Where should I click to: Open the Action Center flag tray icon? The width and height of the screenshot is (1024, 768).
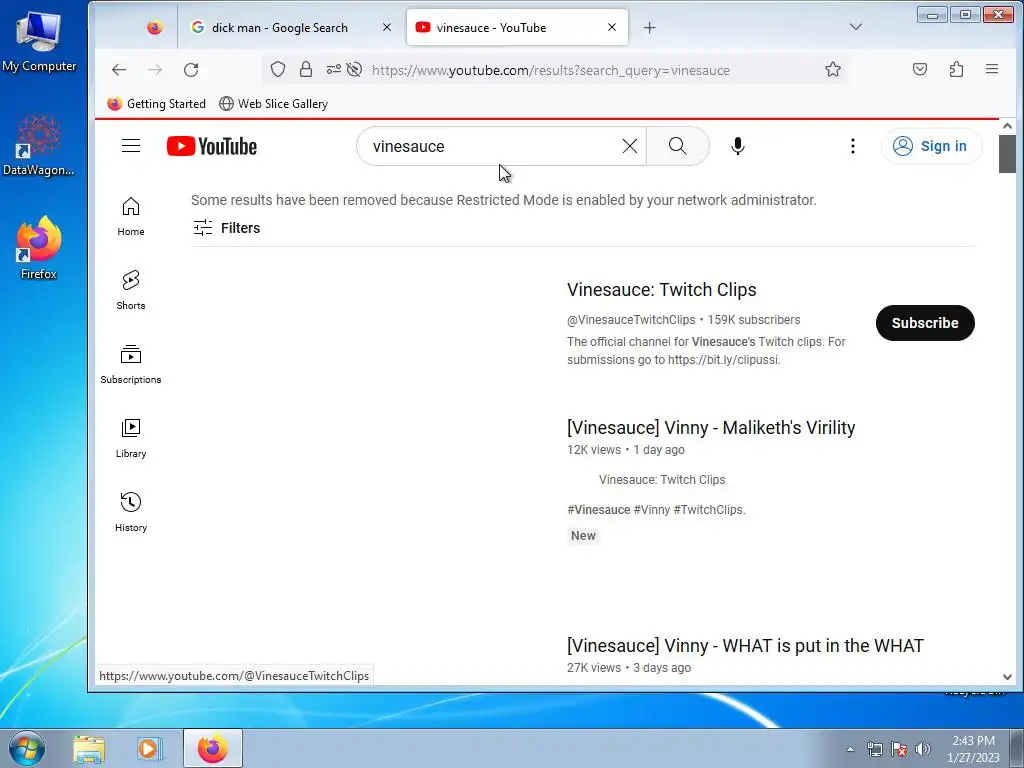[x=899, y=749]
